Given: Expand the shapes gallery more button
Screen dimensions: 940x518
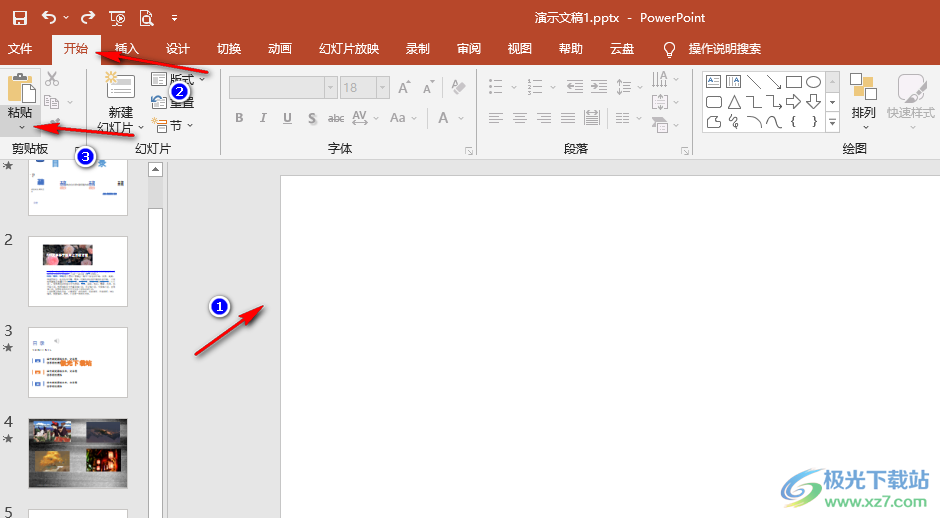Looking at the screenshot, I should [832, 122].
